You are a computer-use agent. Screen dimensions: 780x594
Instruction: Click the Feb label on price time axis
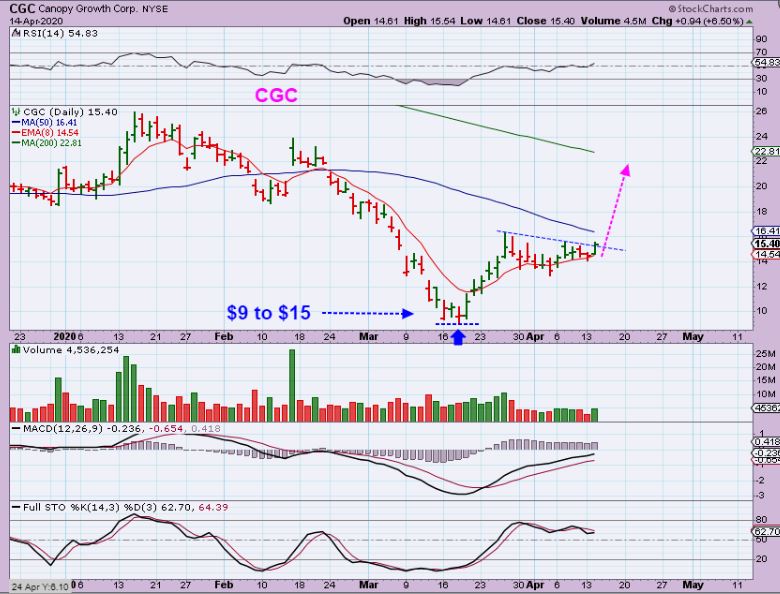click(224, 337)
